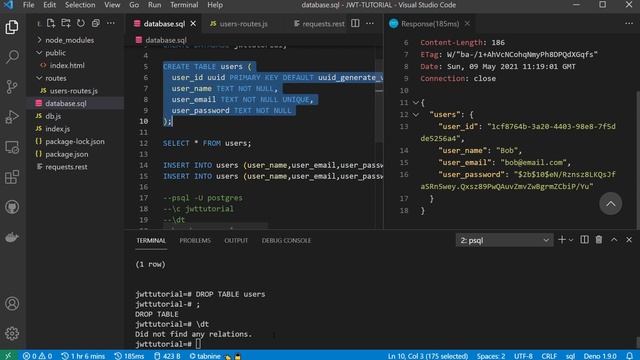Open editor more actions ellipsis

(x=370, y=23)
